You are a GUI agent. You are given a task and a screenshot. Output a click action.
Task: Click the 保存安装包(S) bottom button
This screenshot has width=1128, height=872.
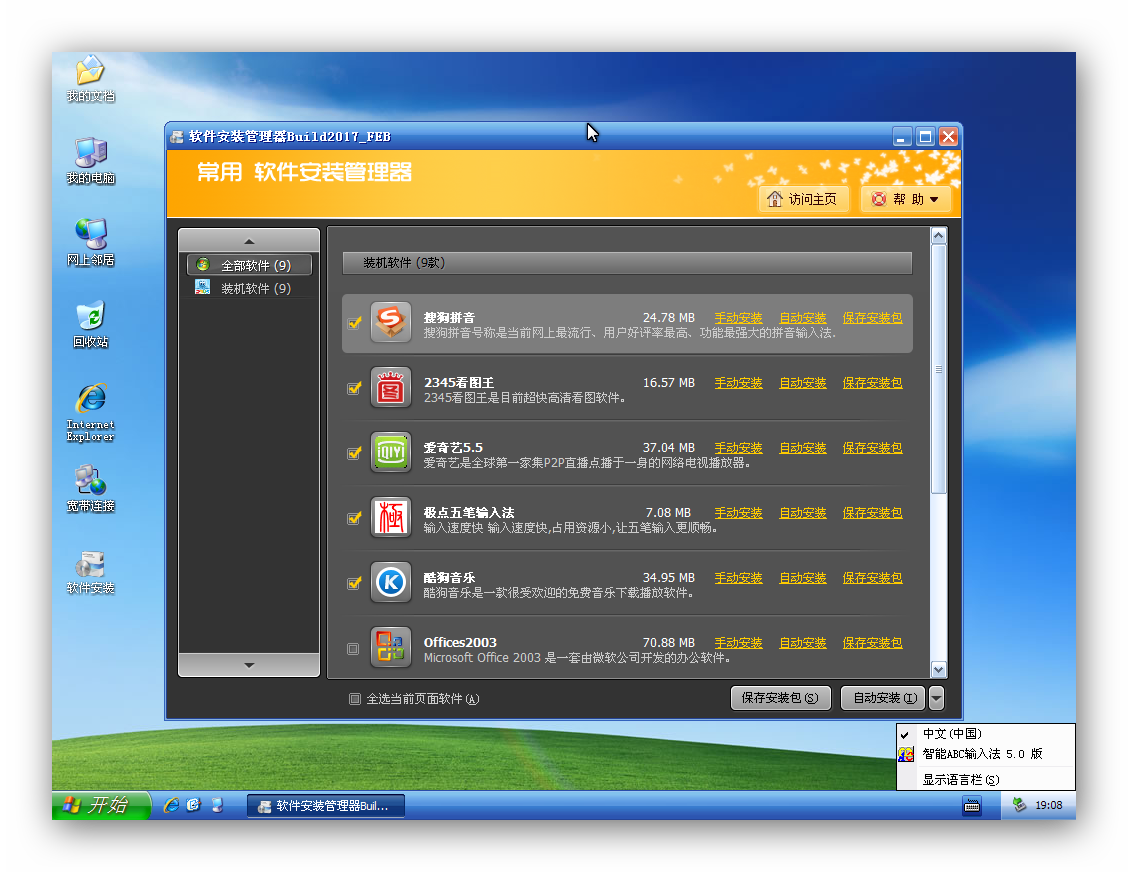click(x=781, y=698)
